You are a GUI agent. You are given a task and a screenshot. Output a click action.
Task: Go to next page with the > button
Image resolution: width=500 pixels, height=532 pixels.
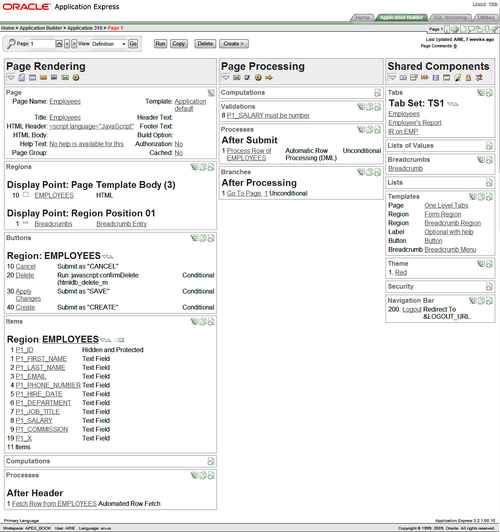[x=74, y=44]
